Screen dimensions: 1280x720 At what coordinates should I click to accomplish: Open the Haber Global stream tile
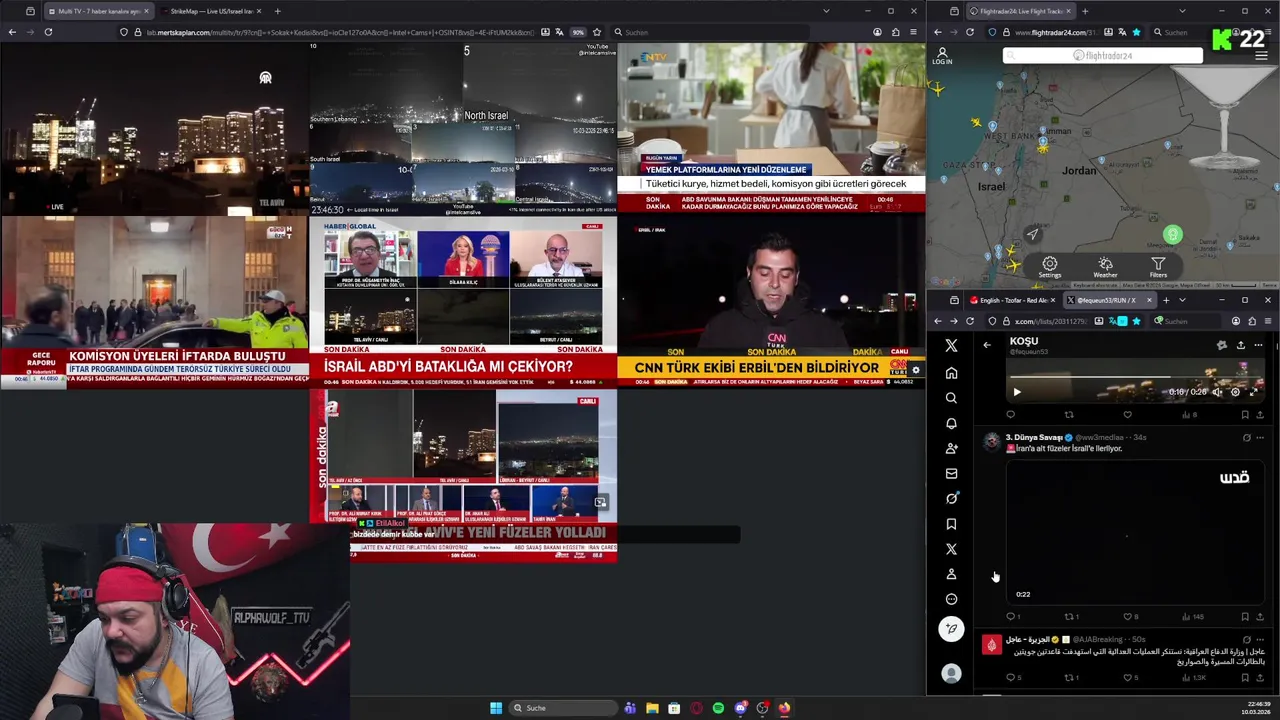pyautogui.click(x=463, y=302)
